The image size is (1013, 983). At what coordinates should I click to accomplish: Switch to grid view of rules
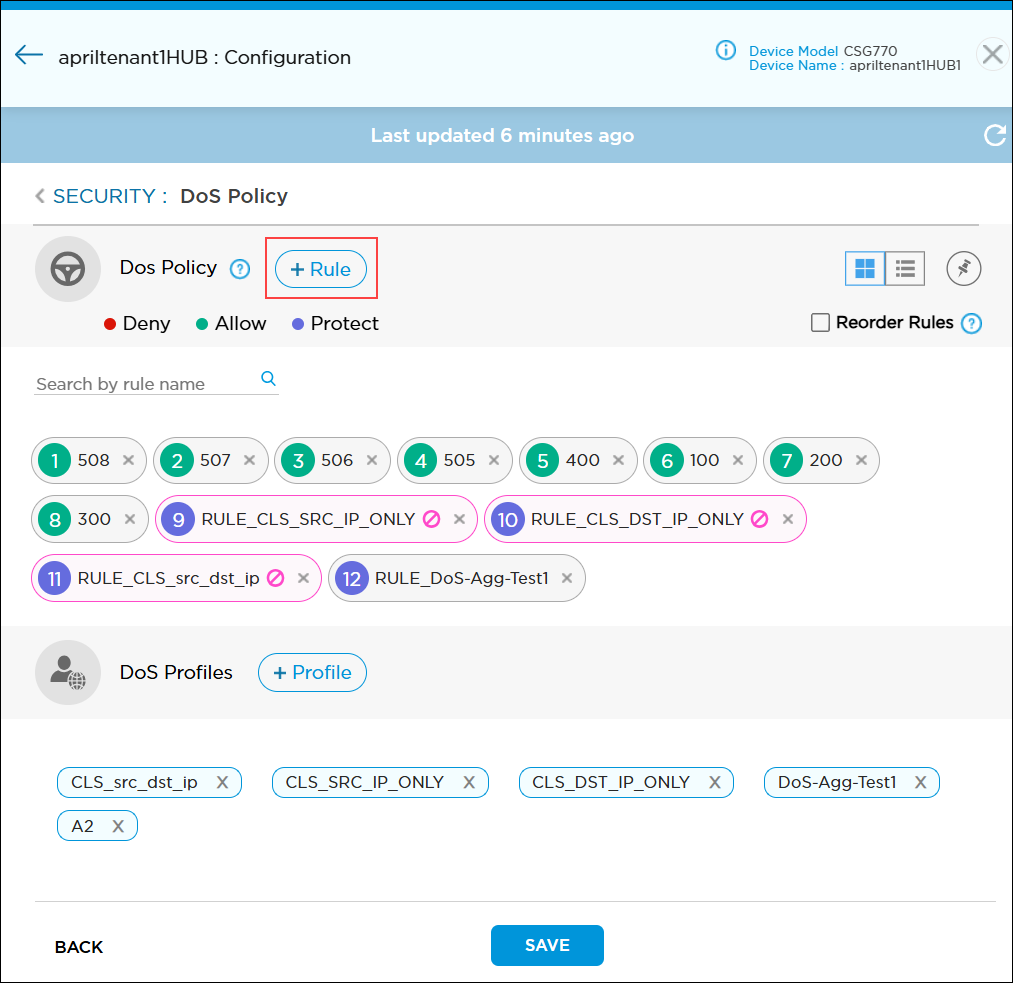[865, 269]
